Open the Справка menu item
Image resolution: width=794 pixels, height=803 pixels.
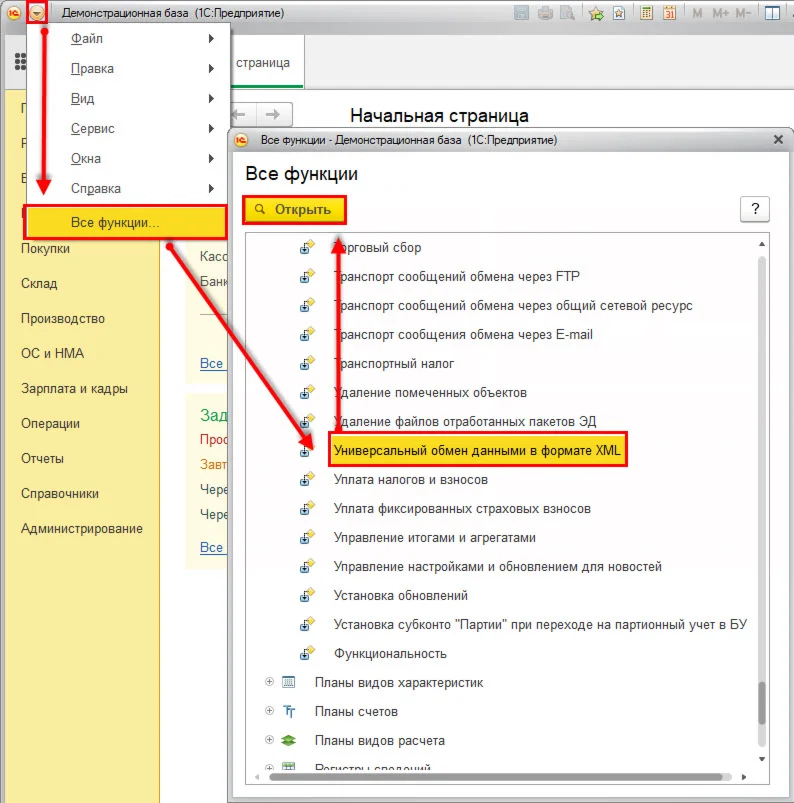(127, 188)
